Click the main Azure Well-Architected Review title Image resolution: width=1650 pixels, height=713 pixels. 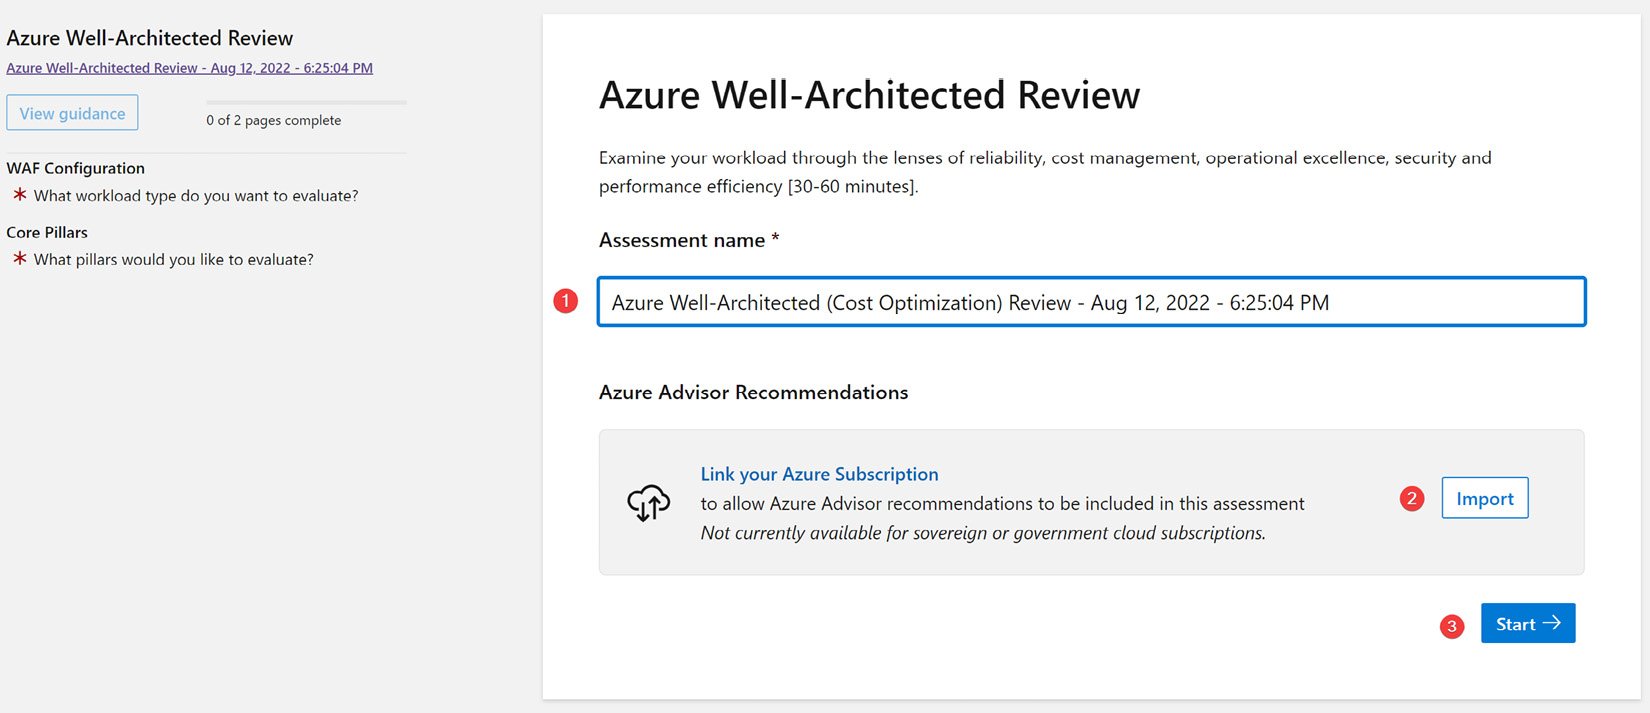coord(869,95)
